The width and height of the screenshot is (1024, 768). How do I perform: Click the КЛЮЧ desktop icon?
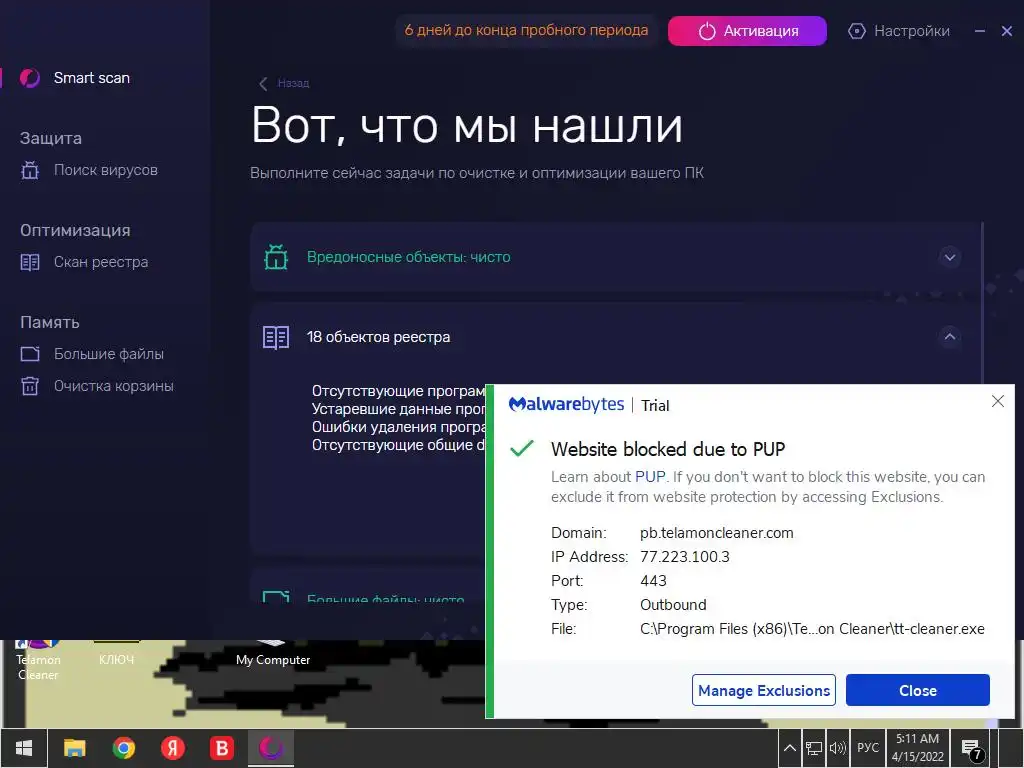click(x=116, y=654)
